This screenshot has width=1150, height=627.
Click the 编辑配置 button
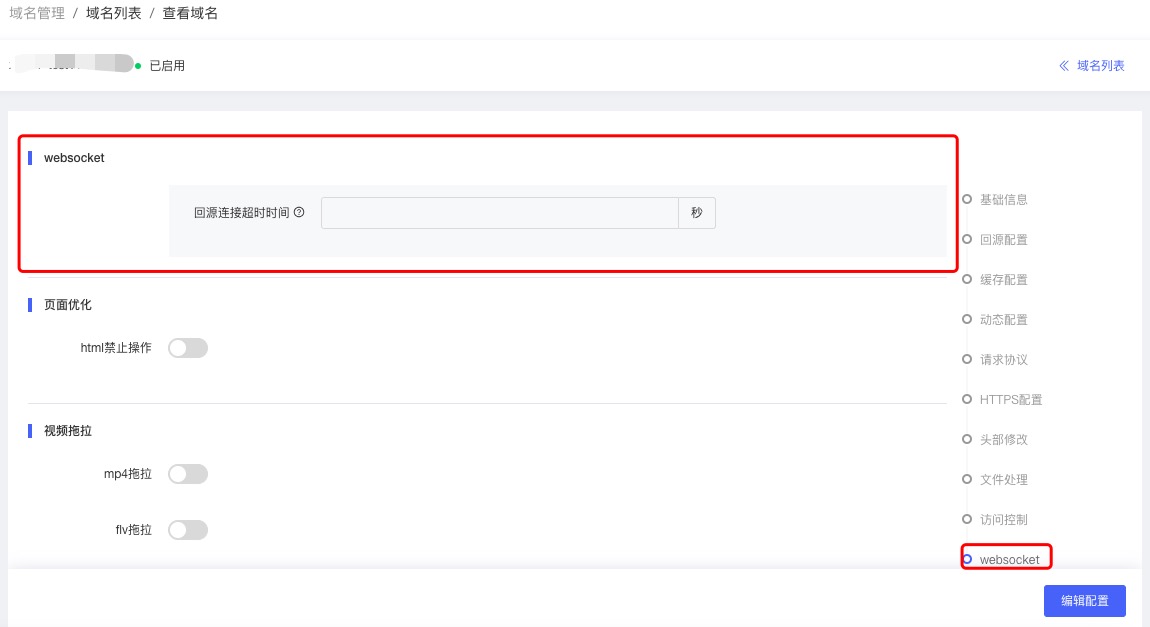pyautogui.click(x=1085, y=601)
